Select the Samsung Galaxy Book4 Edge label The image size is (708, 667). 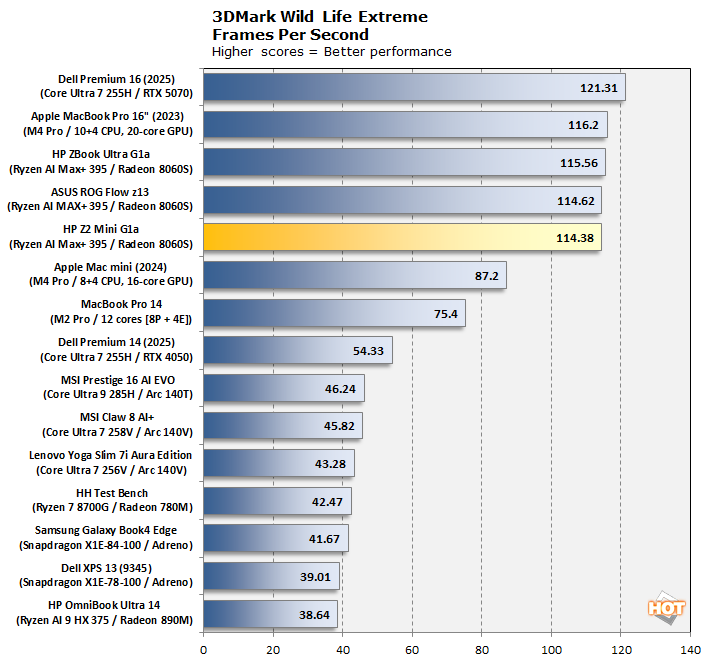tap(106, 530)
